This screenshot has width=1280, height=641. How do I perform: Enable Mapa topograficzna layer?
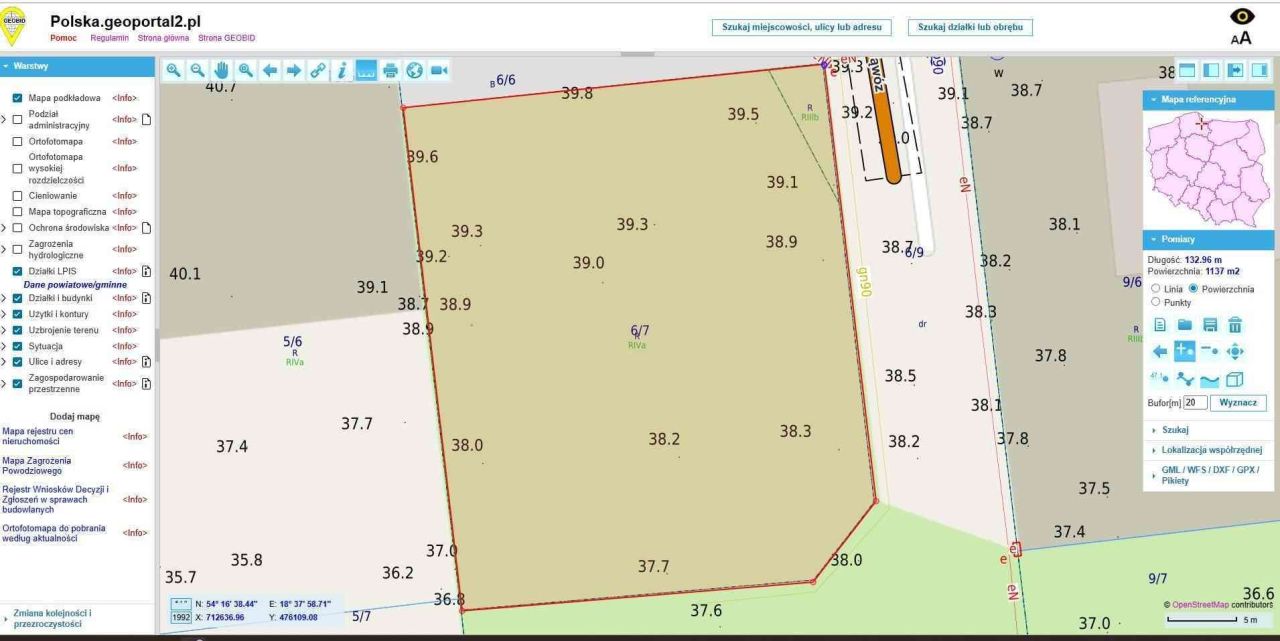click(x=17, y=211)
